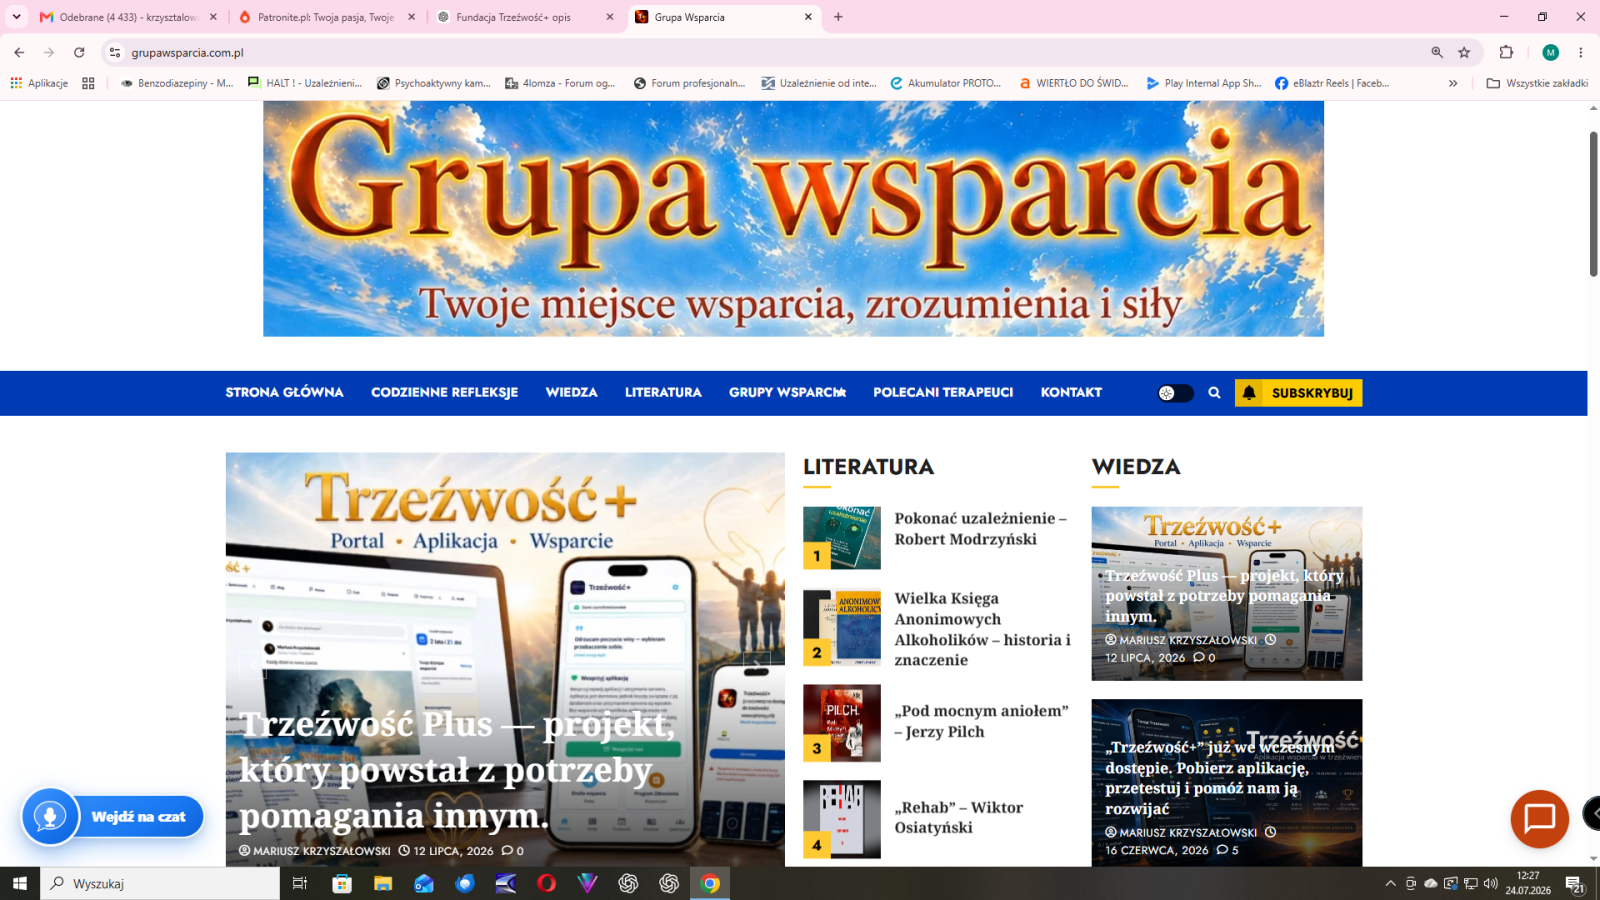Bookmark this page with the star
This screenshot has width=1600, height=900.
[1464, 53]
